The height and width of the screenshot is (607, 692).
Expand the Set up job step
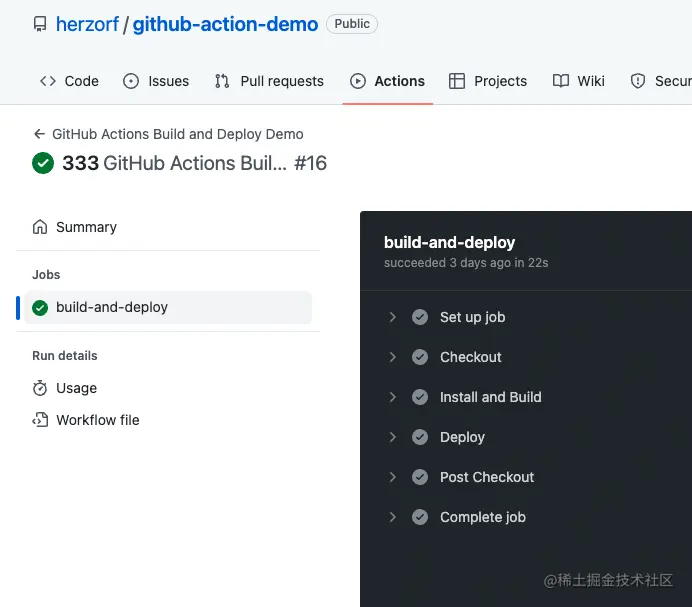pyautogui.click(x=392, y=317)
